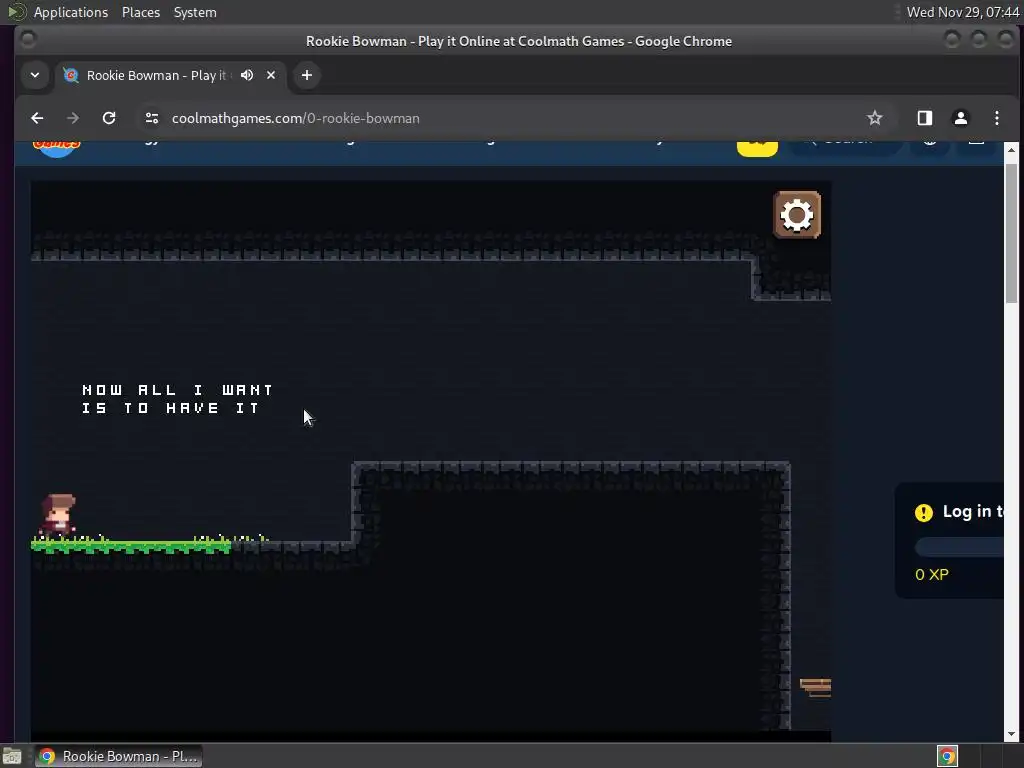This screenshot has width=1024, height=768.
Task: Click the Applications menu launcher icon
Action: pos(16,12)
